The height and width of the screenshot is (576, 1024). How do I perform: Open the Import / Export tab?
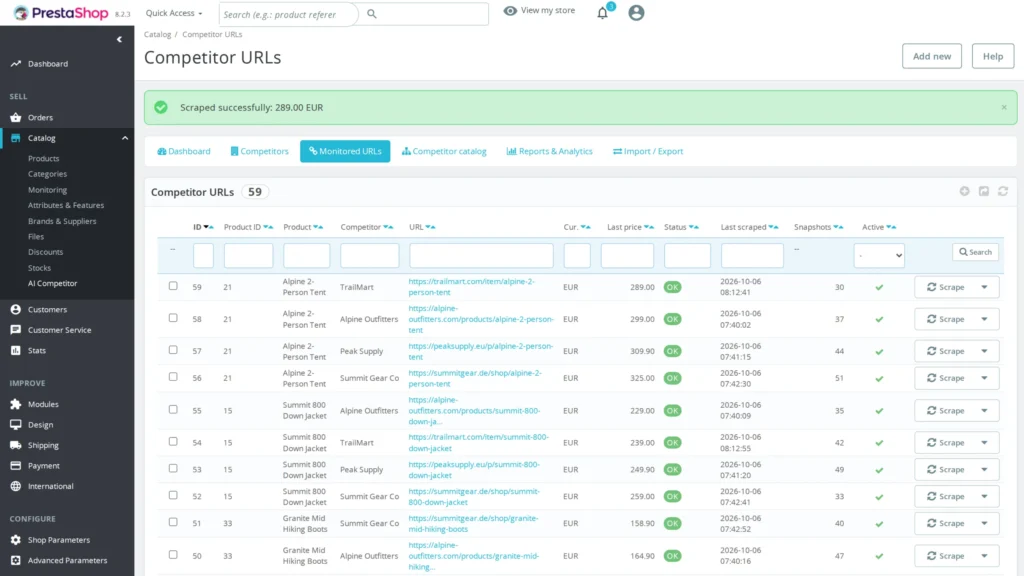click(648, 151)
